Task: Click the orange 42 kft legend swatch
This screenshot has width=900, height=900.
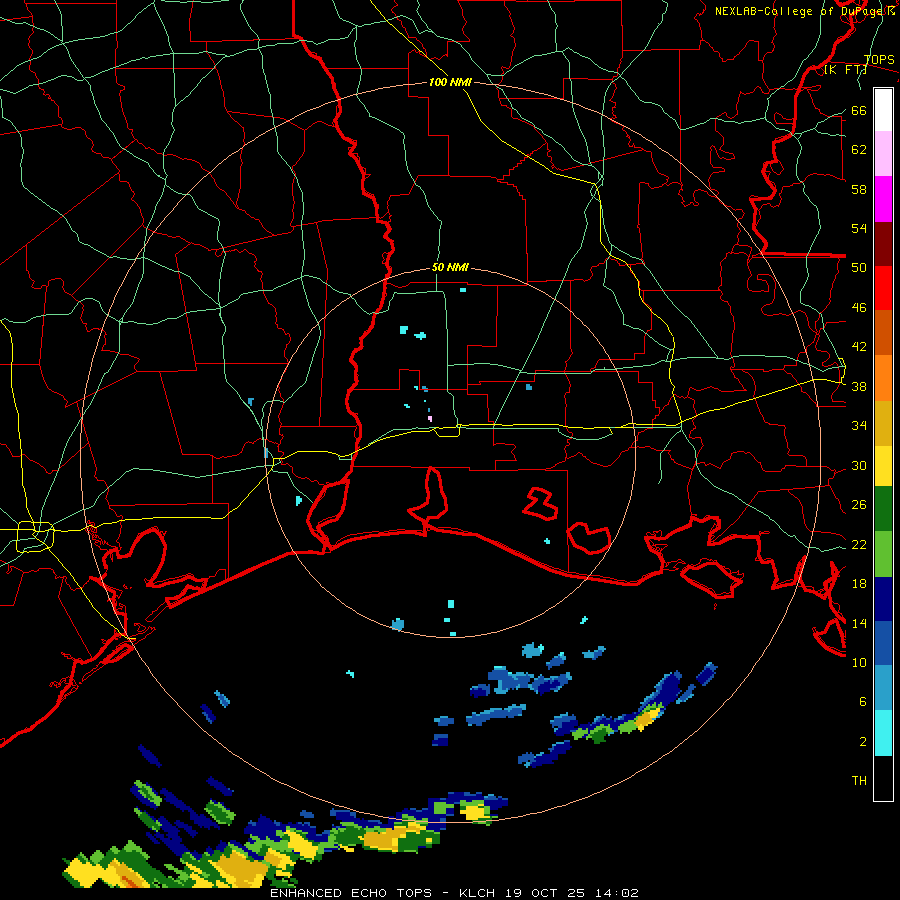Action: [x=883, y=378]
